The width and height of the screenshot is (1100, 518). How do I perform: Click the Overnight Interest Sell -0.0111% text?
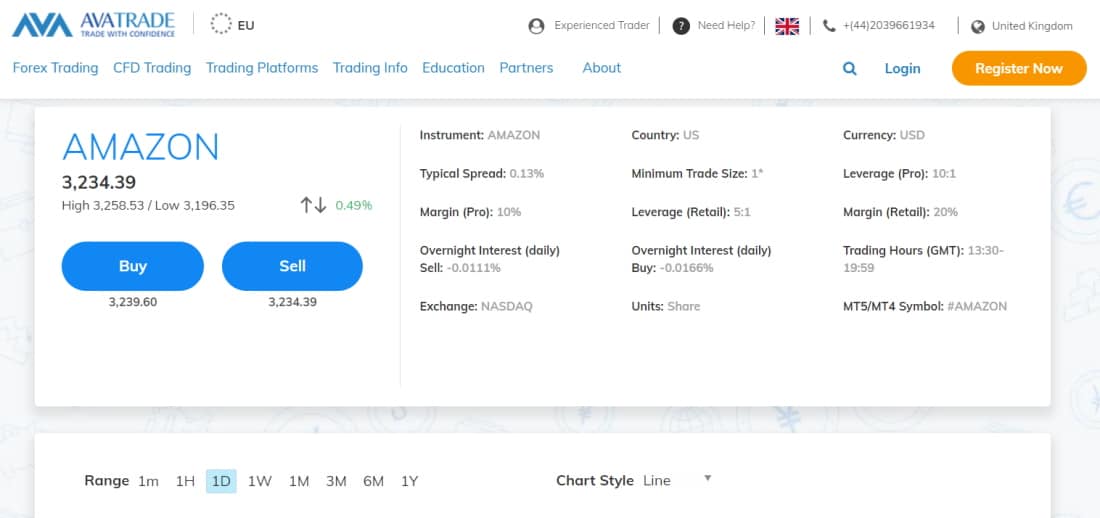click(x=490, y=259)
